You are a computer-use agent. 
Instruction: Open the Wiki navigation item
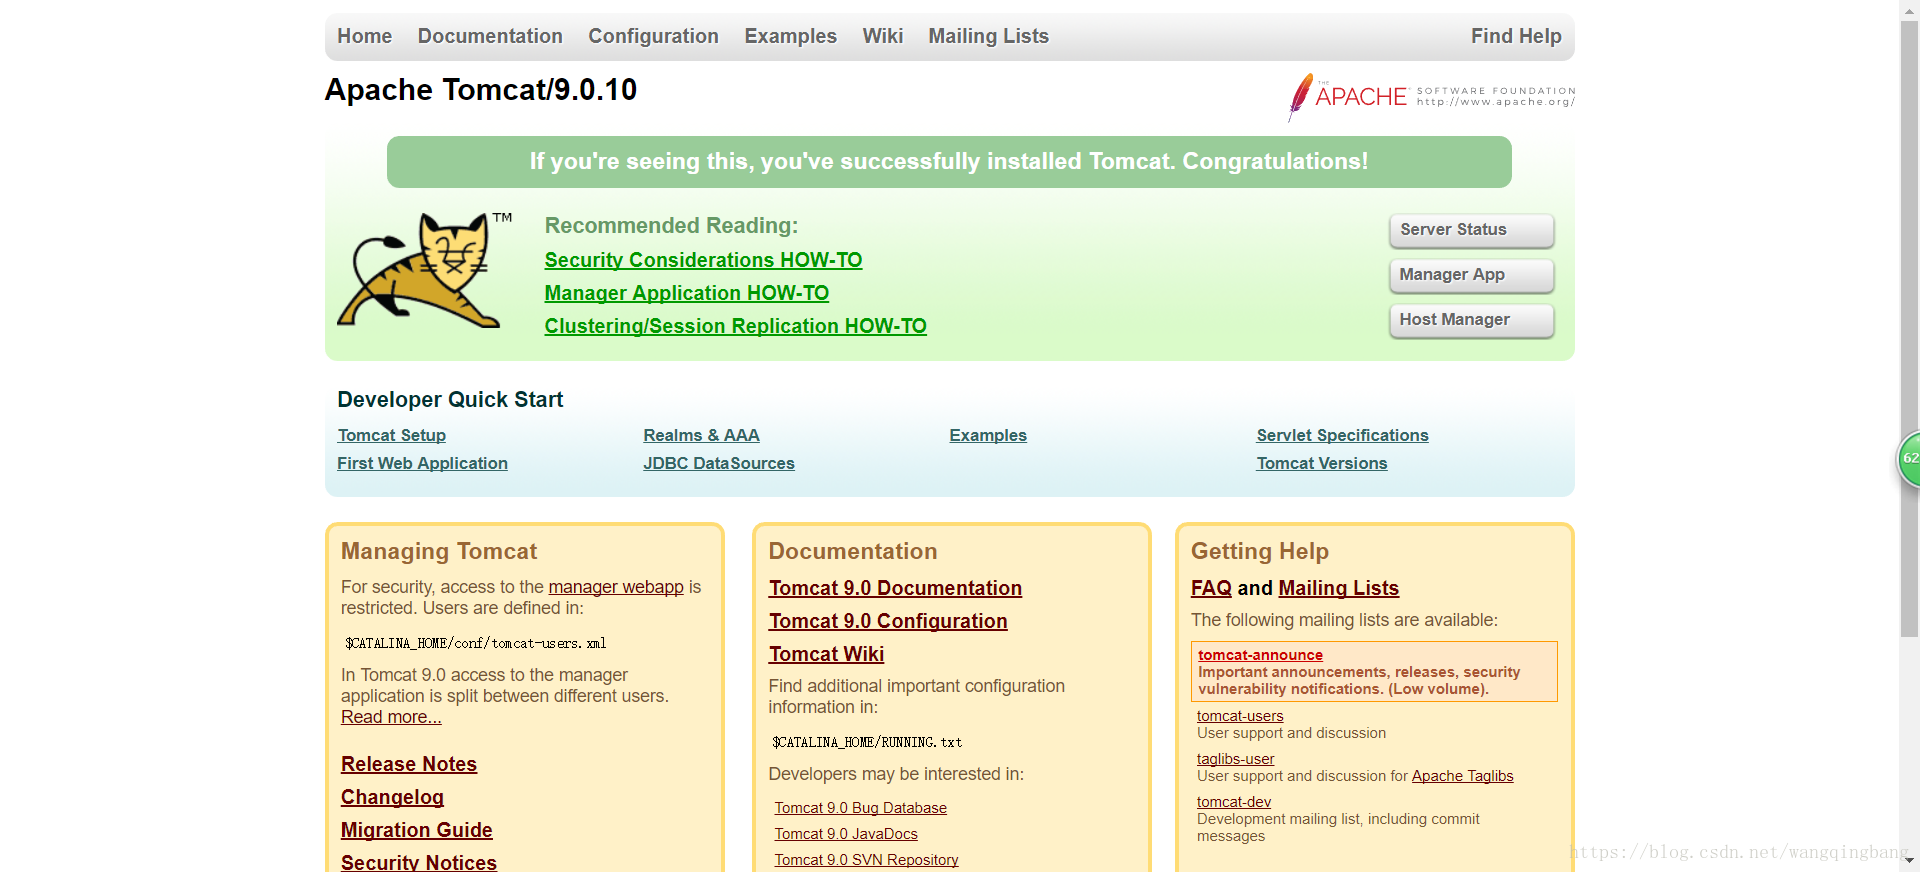[882, 36]
